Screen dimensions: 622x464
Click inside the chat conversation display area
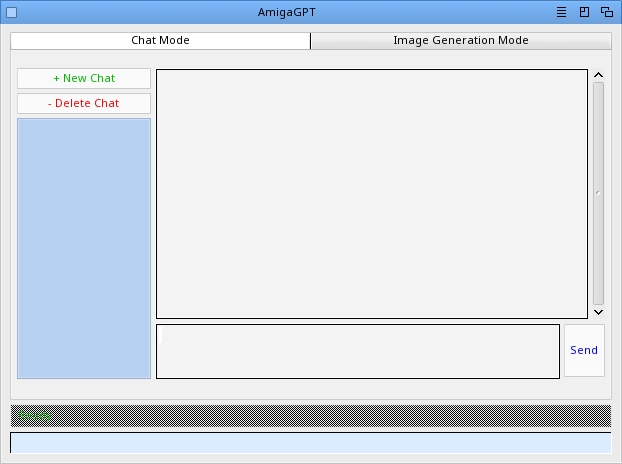371,193
